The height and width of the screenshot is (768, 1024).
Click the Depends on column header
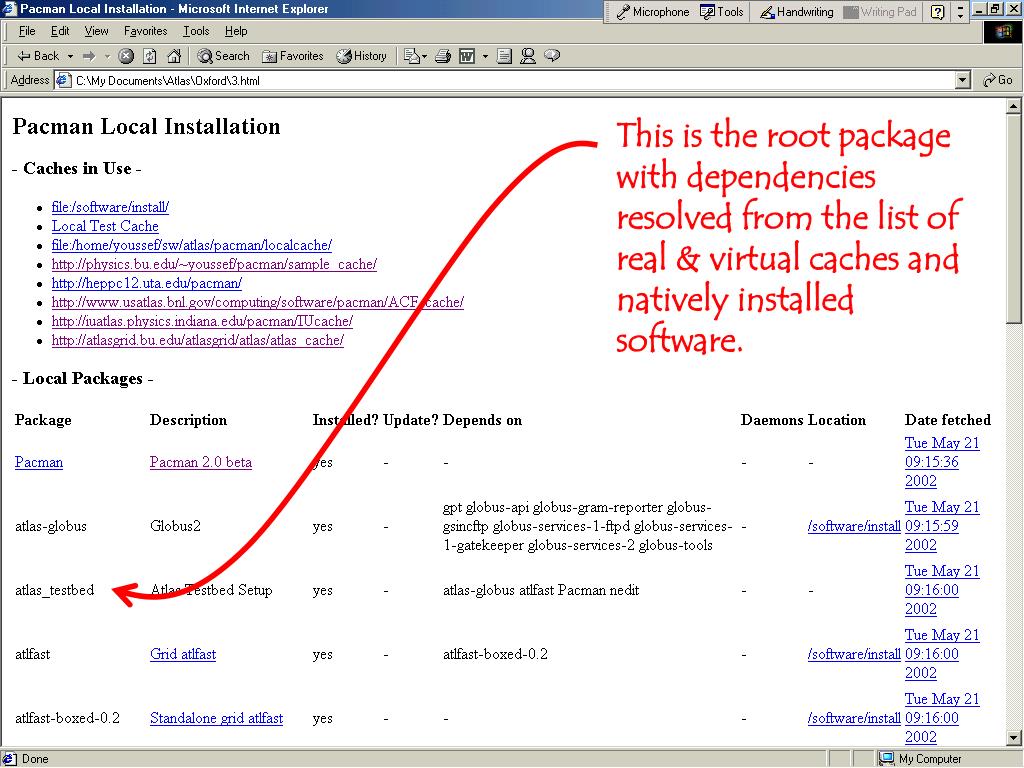(483, 420)
